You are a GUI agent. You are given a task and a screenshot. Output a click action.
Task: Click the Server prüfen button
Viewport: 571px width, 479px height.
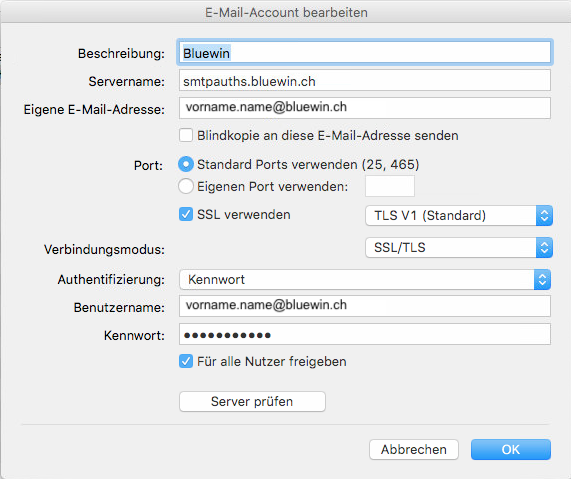[252, 401]
